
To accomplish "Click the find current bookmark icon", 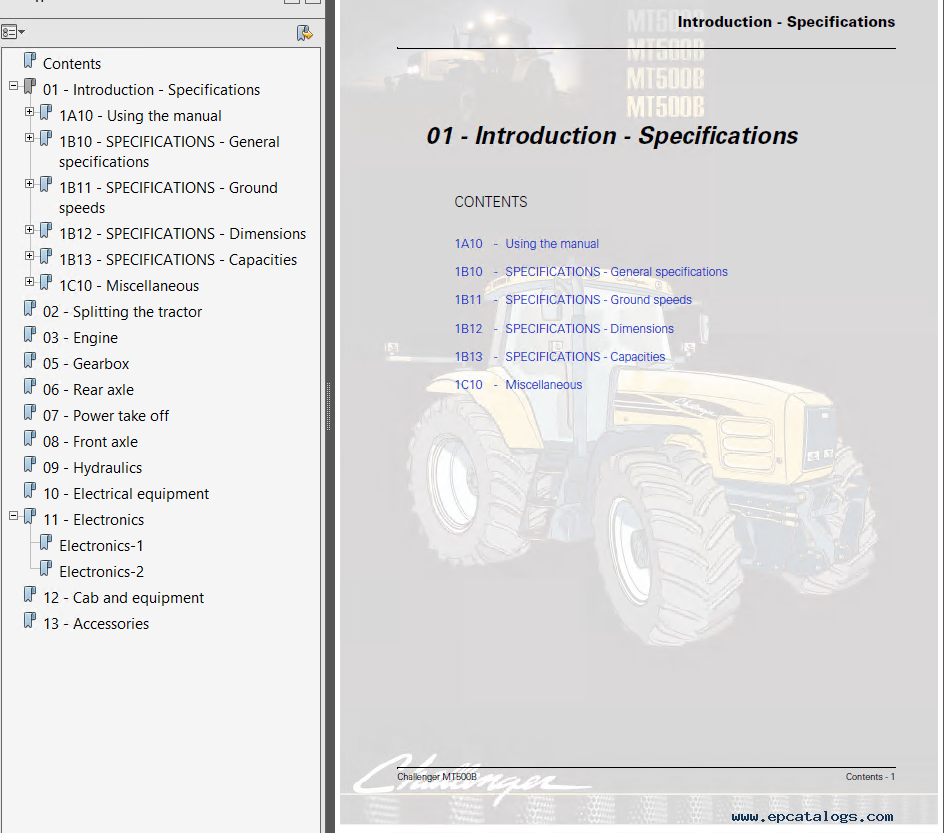I will click(305, 33).
